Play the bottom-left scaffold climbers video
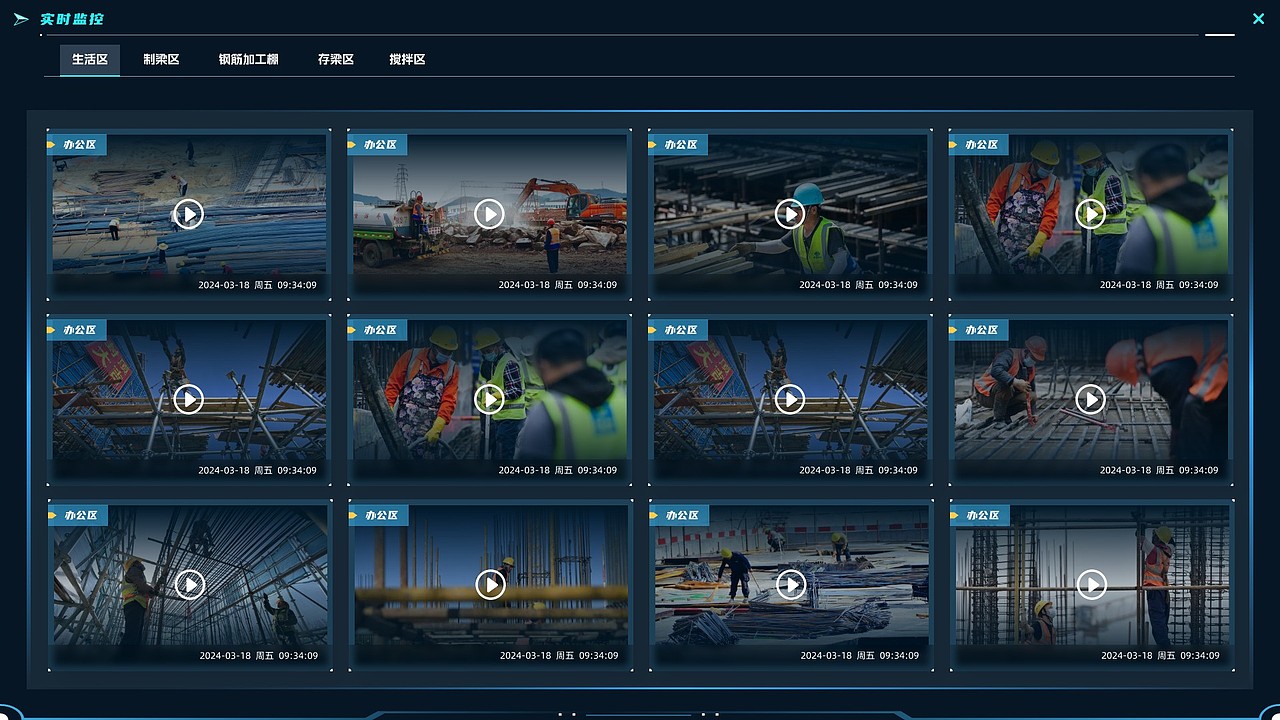Image resolution: width=1280 pixels, height=720 pixels. 189,585
